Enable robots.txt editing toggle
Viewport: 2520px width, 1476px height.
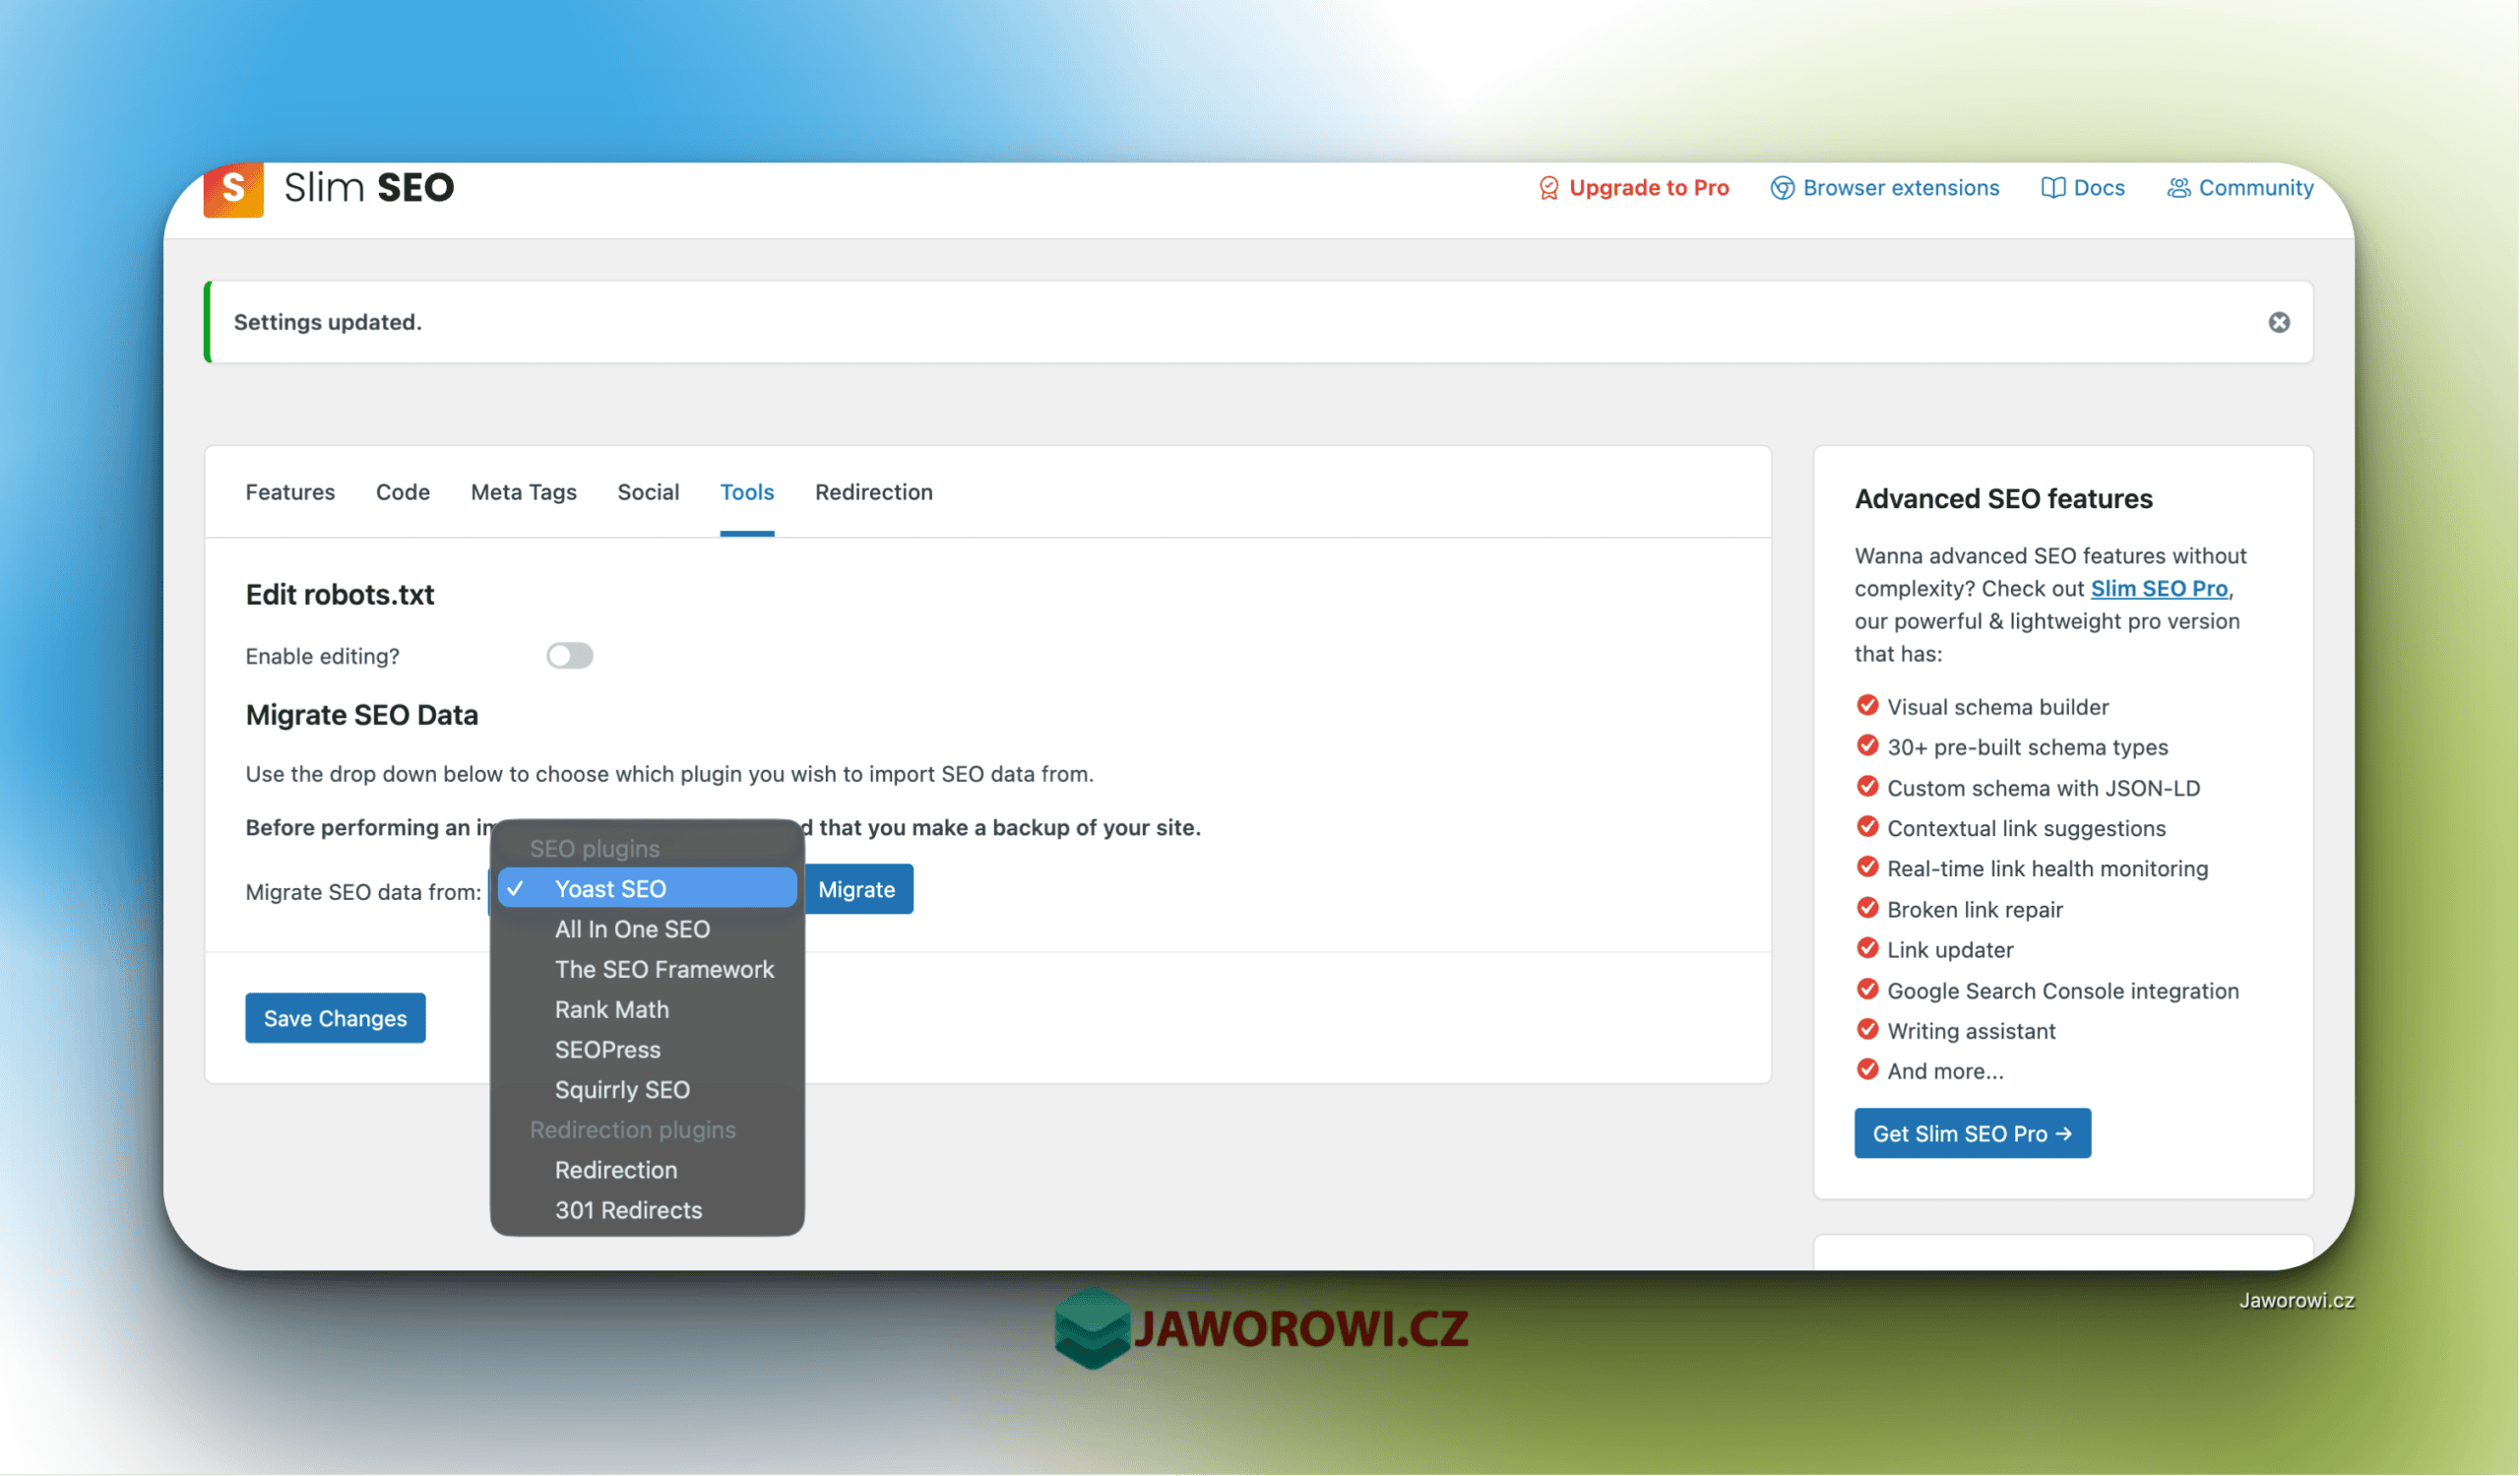point(569,655)
